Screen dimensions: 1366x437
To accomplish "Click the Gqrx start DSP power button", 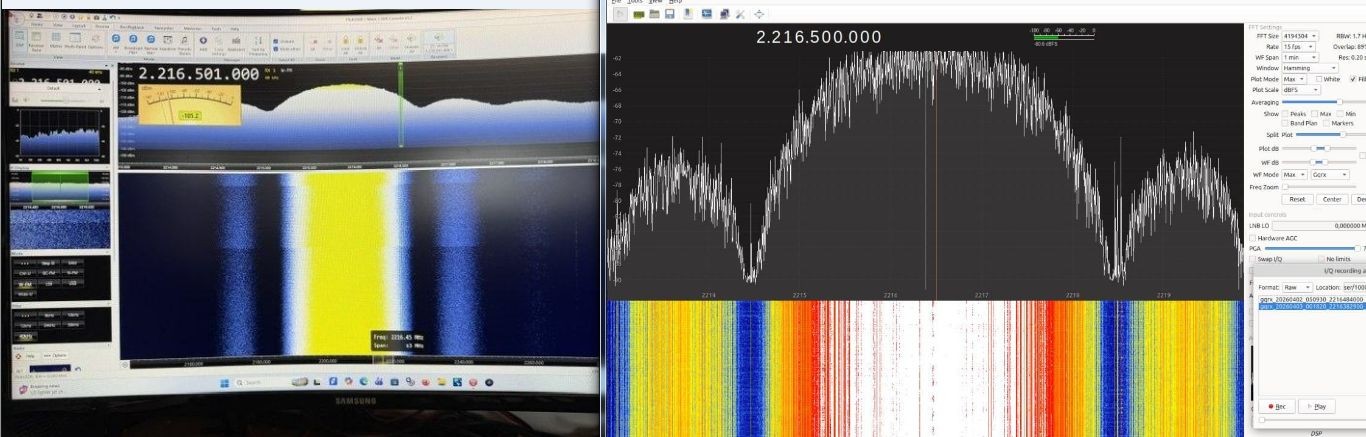I will pos(620,14).
